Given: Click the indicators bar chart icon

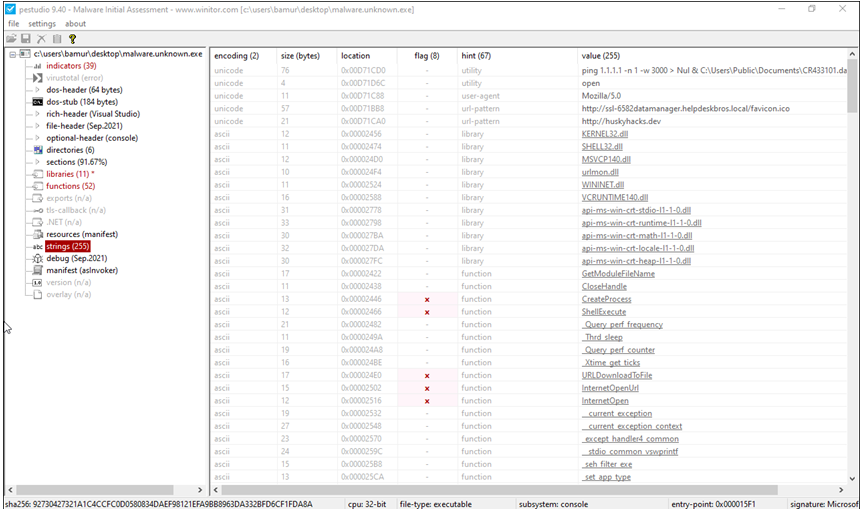Looking at the screenshot, I should click(37, 66).
